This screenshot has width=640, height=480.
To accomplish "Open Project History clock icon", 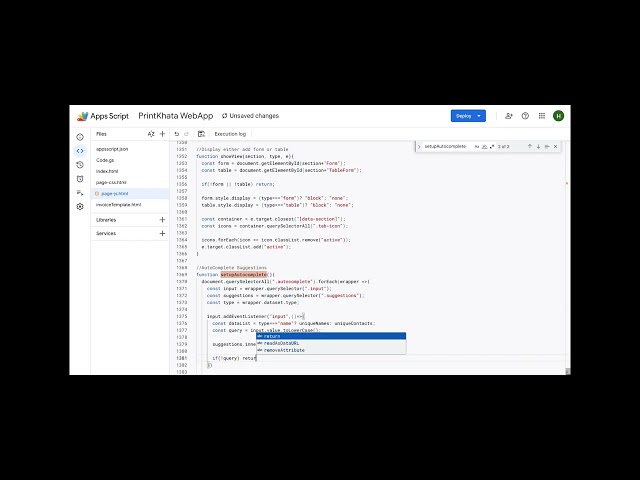I will click(x=80, y=165).
